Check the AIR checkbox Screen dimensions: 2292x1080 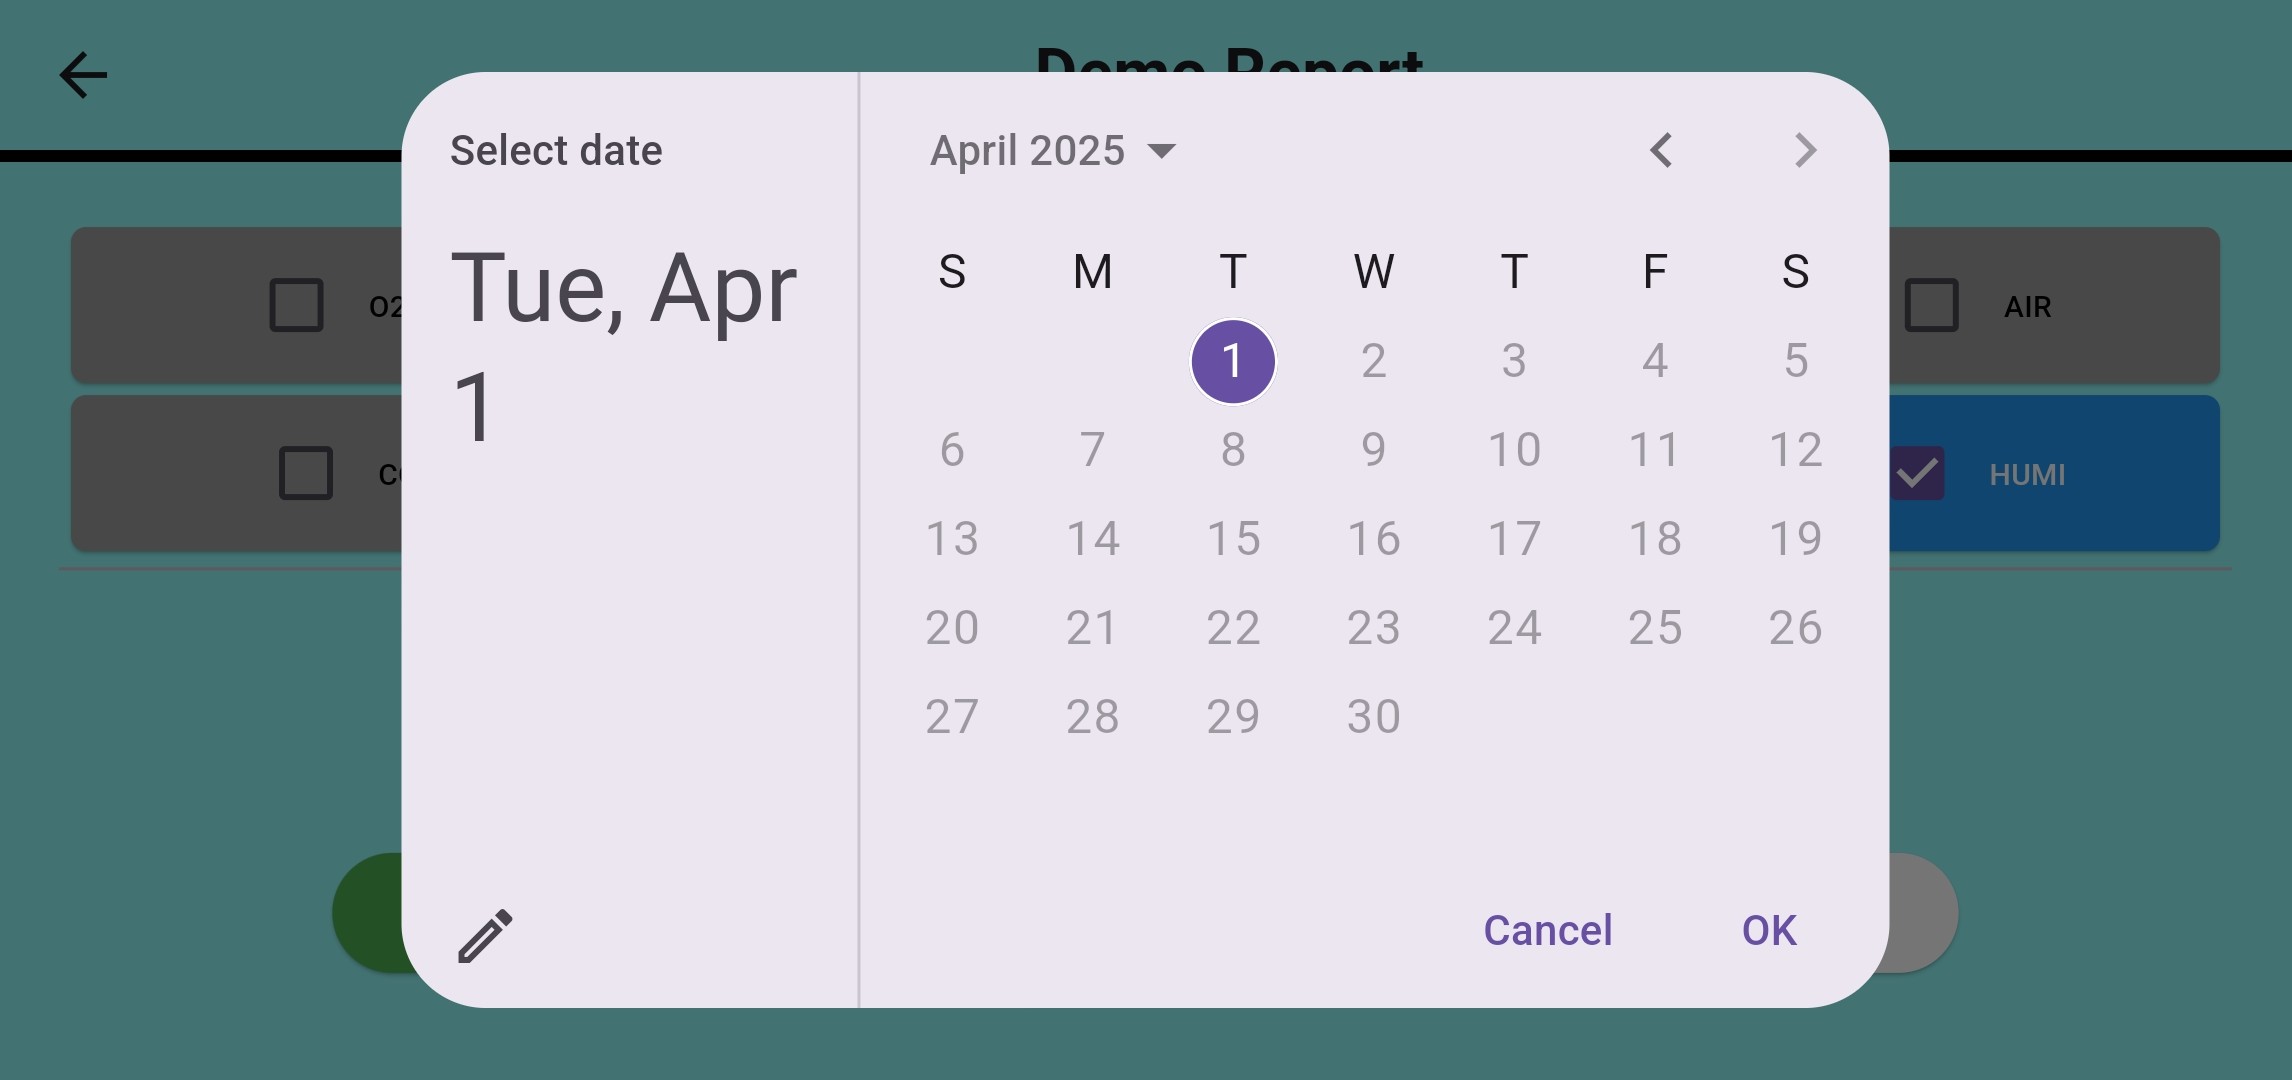coord(1931,306)
